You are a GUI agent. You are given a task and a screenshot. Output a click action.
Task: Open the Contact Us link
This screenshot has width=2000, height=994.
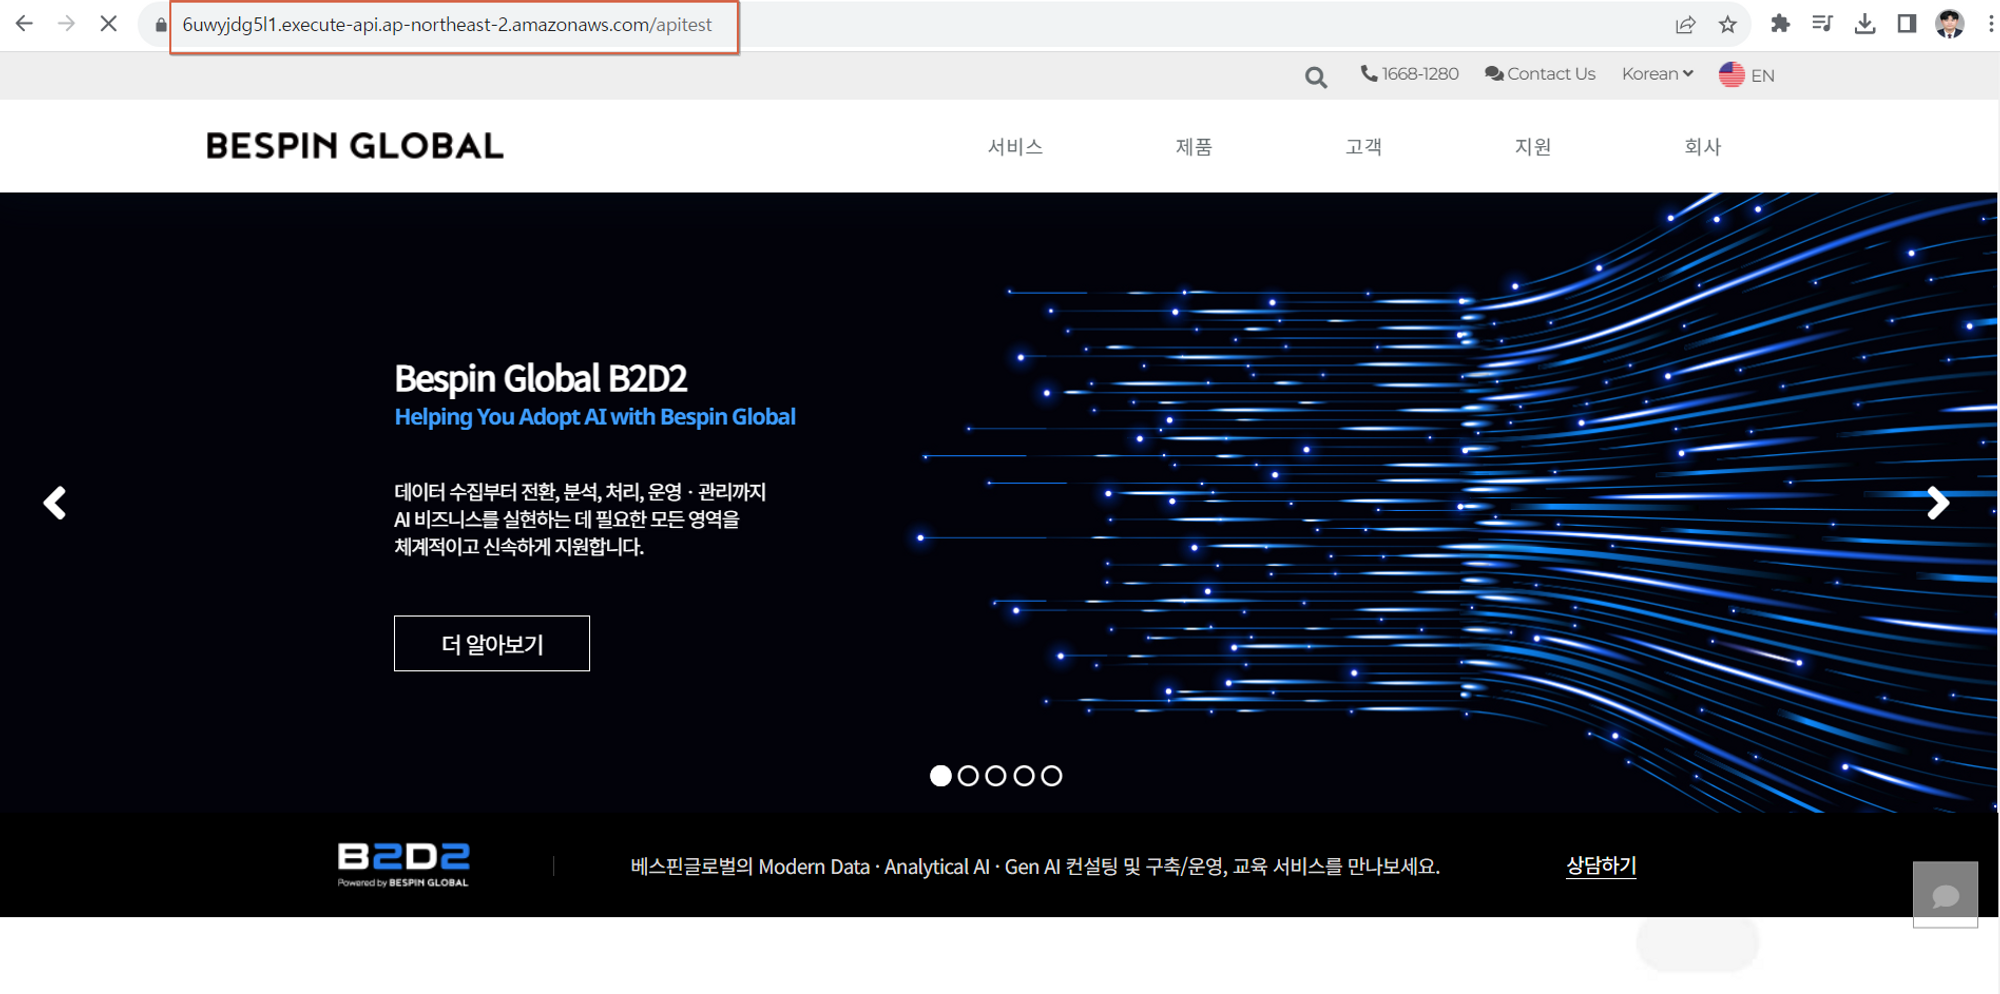pos(1540,74)
